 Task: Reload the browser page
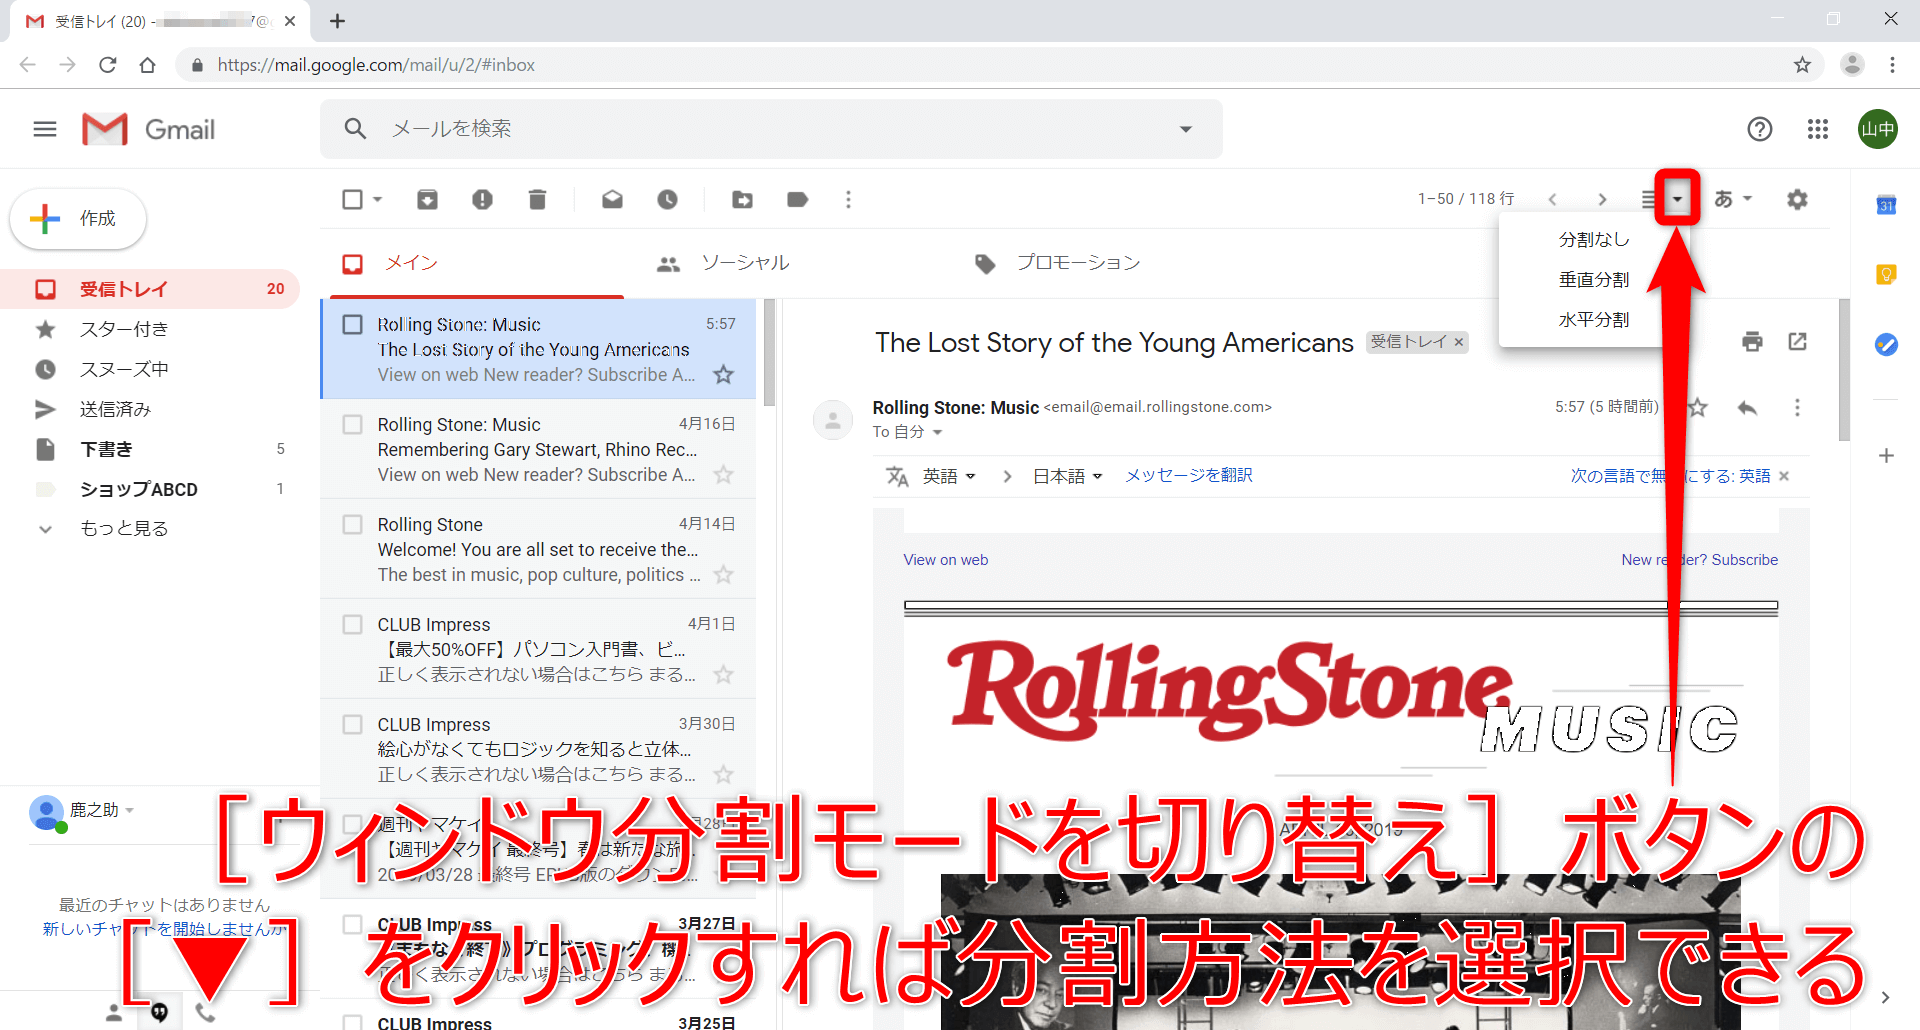click(x=107, y=65)
